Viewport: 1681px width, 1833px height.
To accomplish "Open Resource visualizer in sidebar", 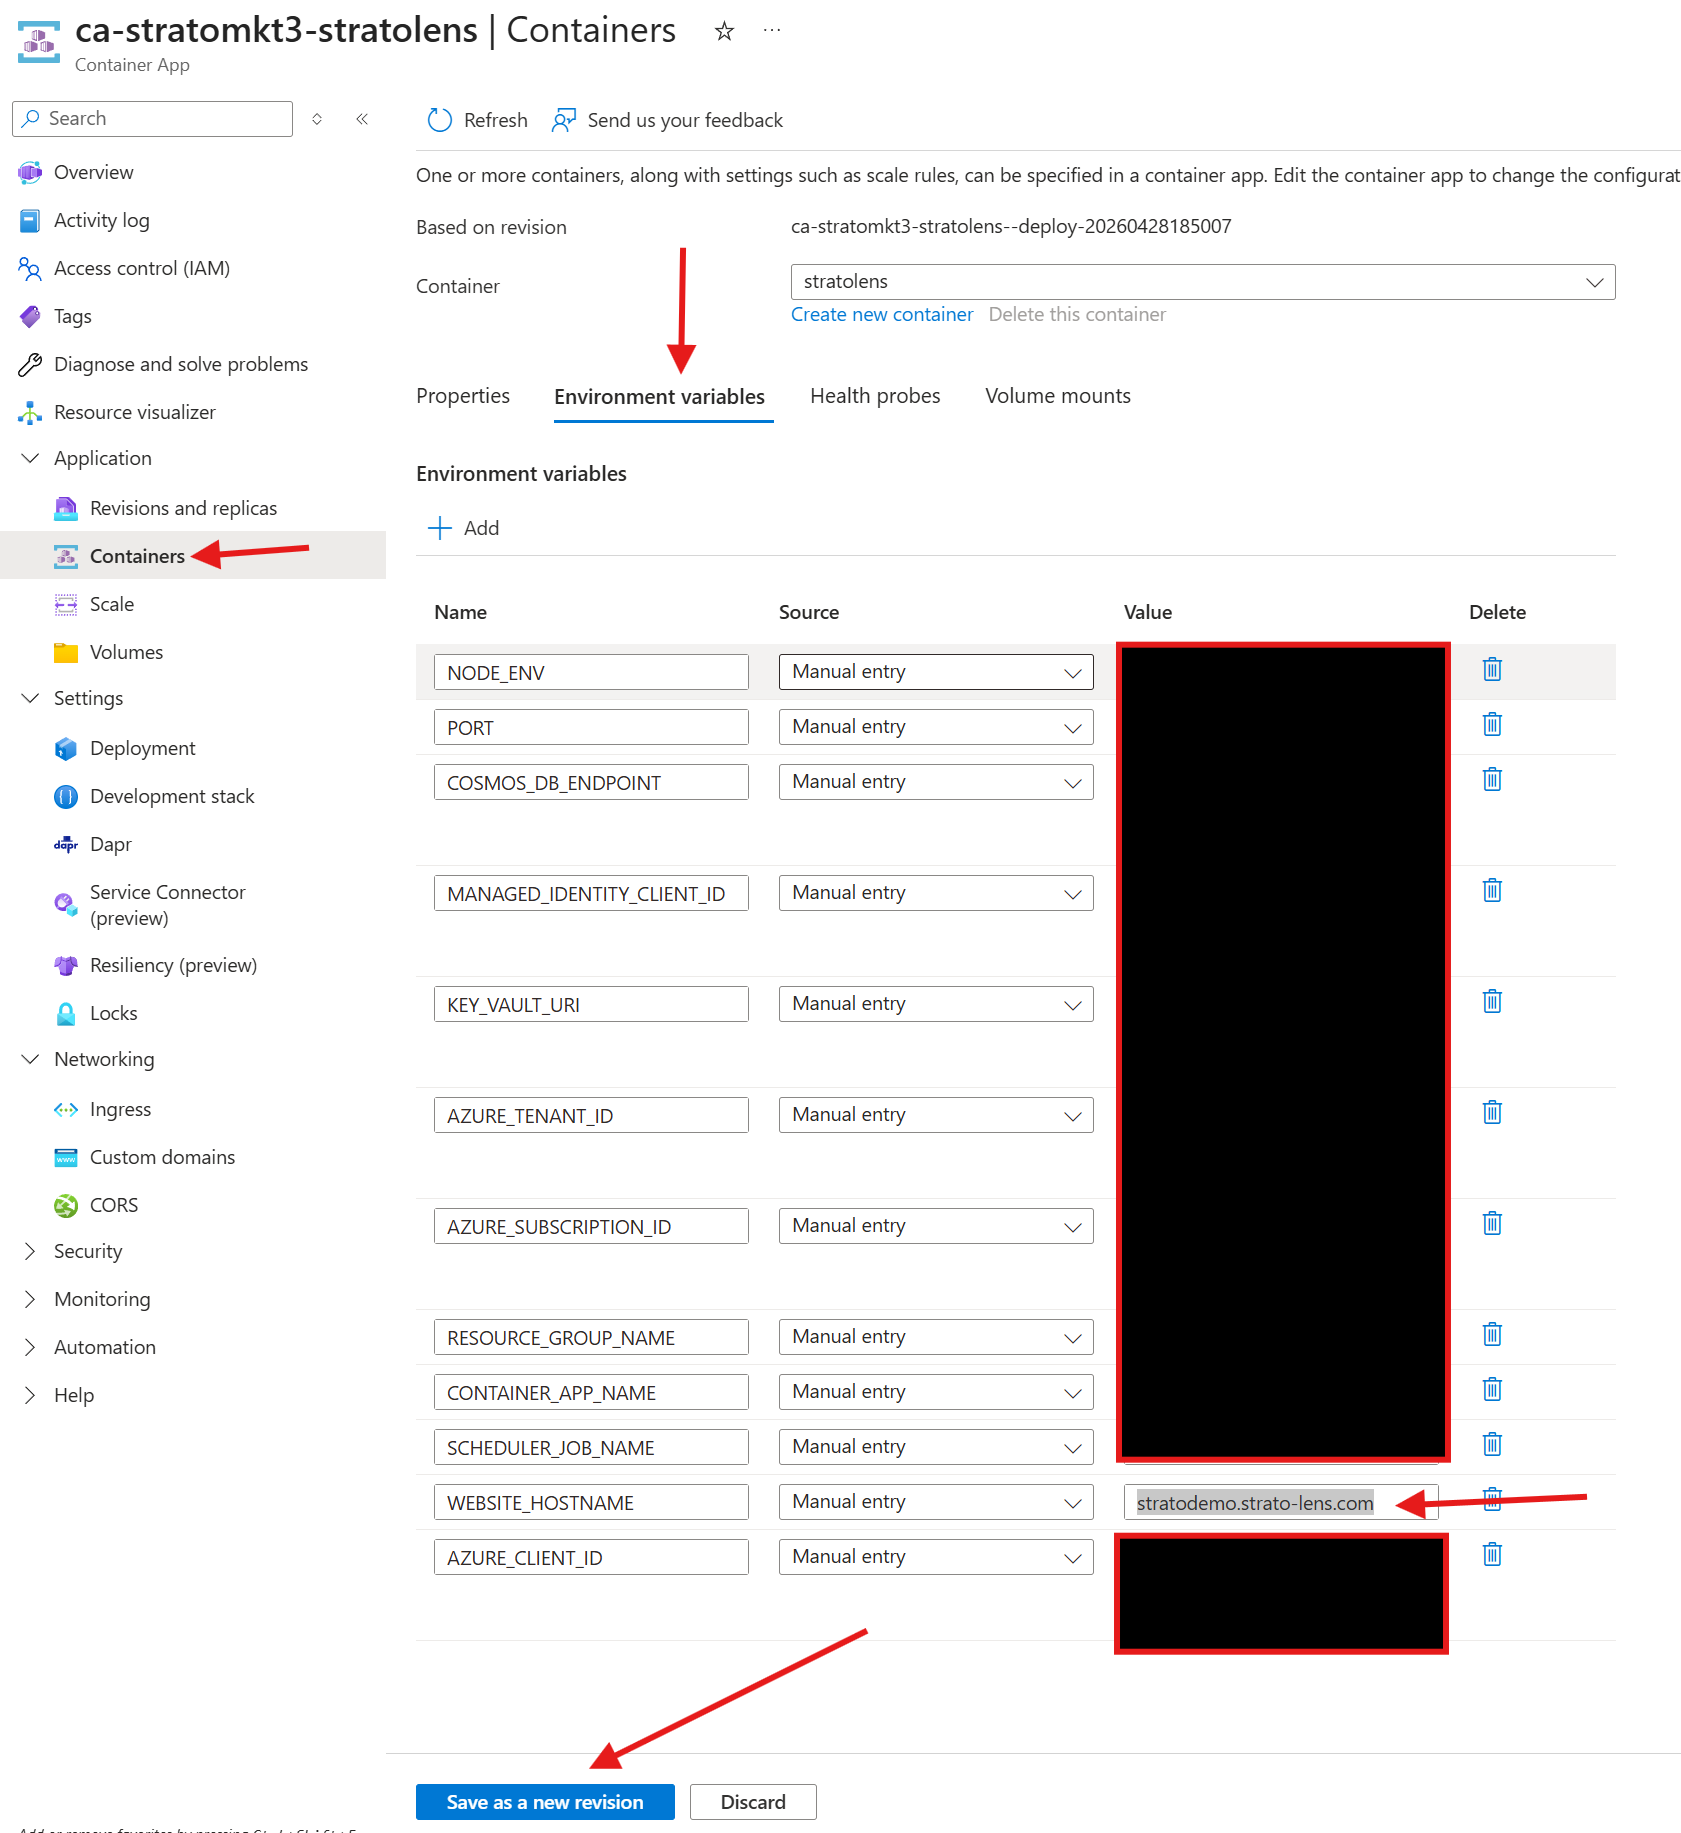I will click(134, 412).
